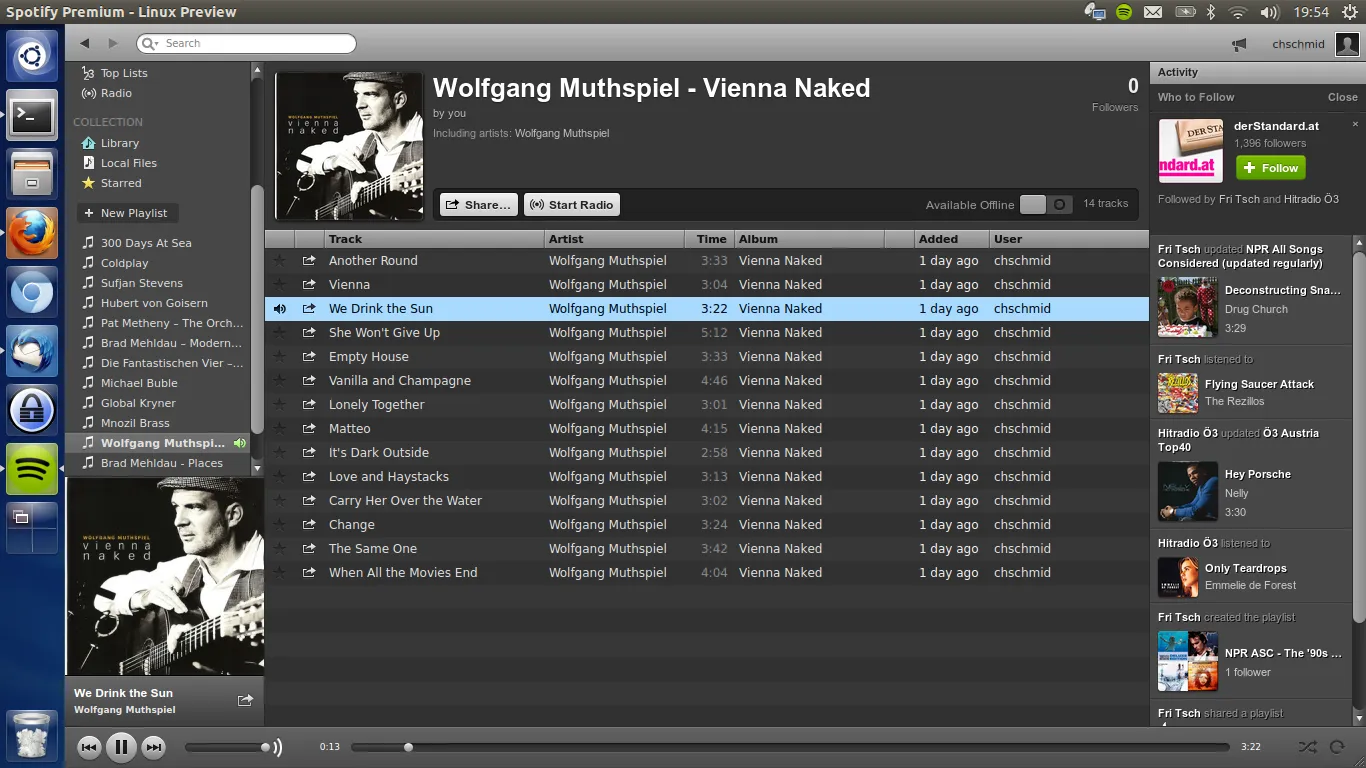Open the Spotify indicator in the system tray
This screenshot has height=768, width=1366.
pos(1124,12)
